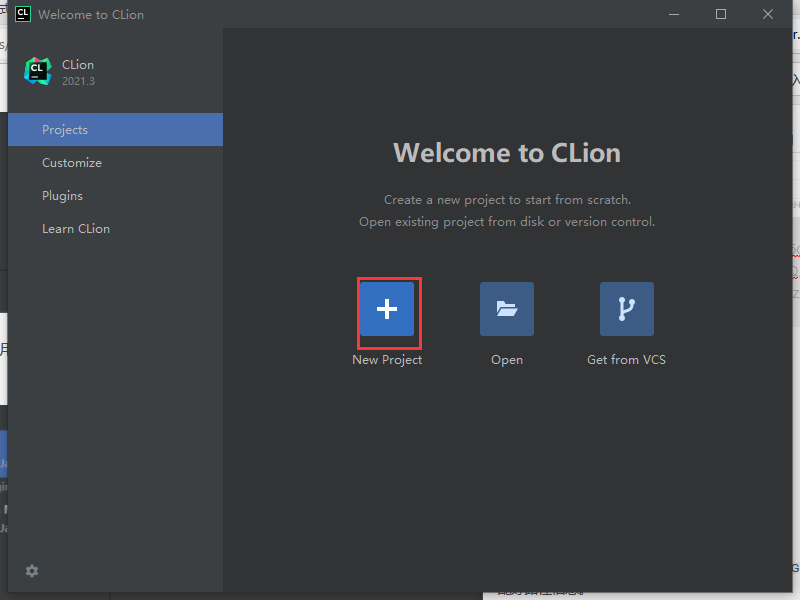Click the CLion 2021.3 version text

(78, 81)
